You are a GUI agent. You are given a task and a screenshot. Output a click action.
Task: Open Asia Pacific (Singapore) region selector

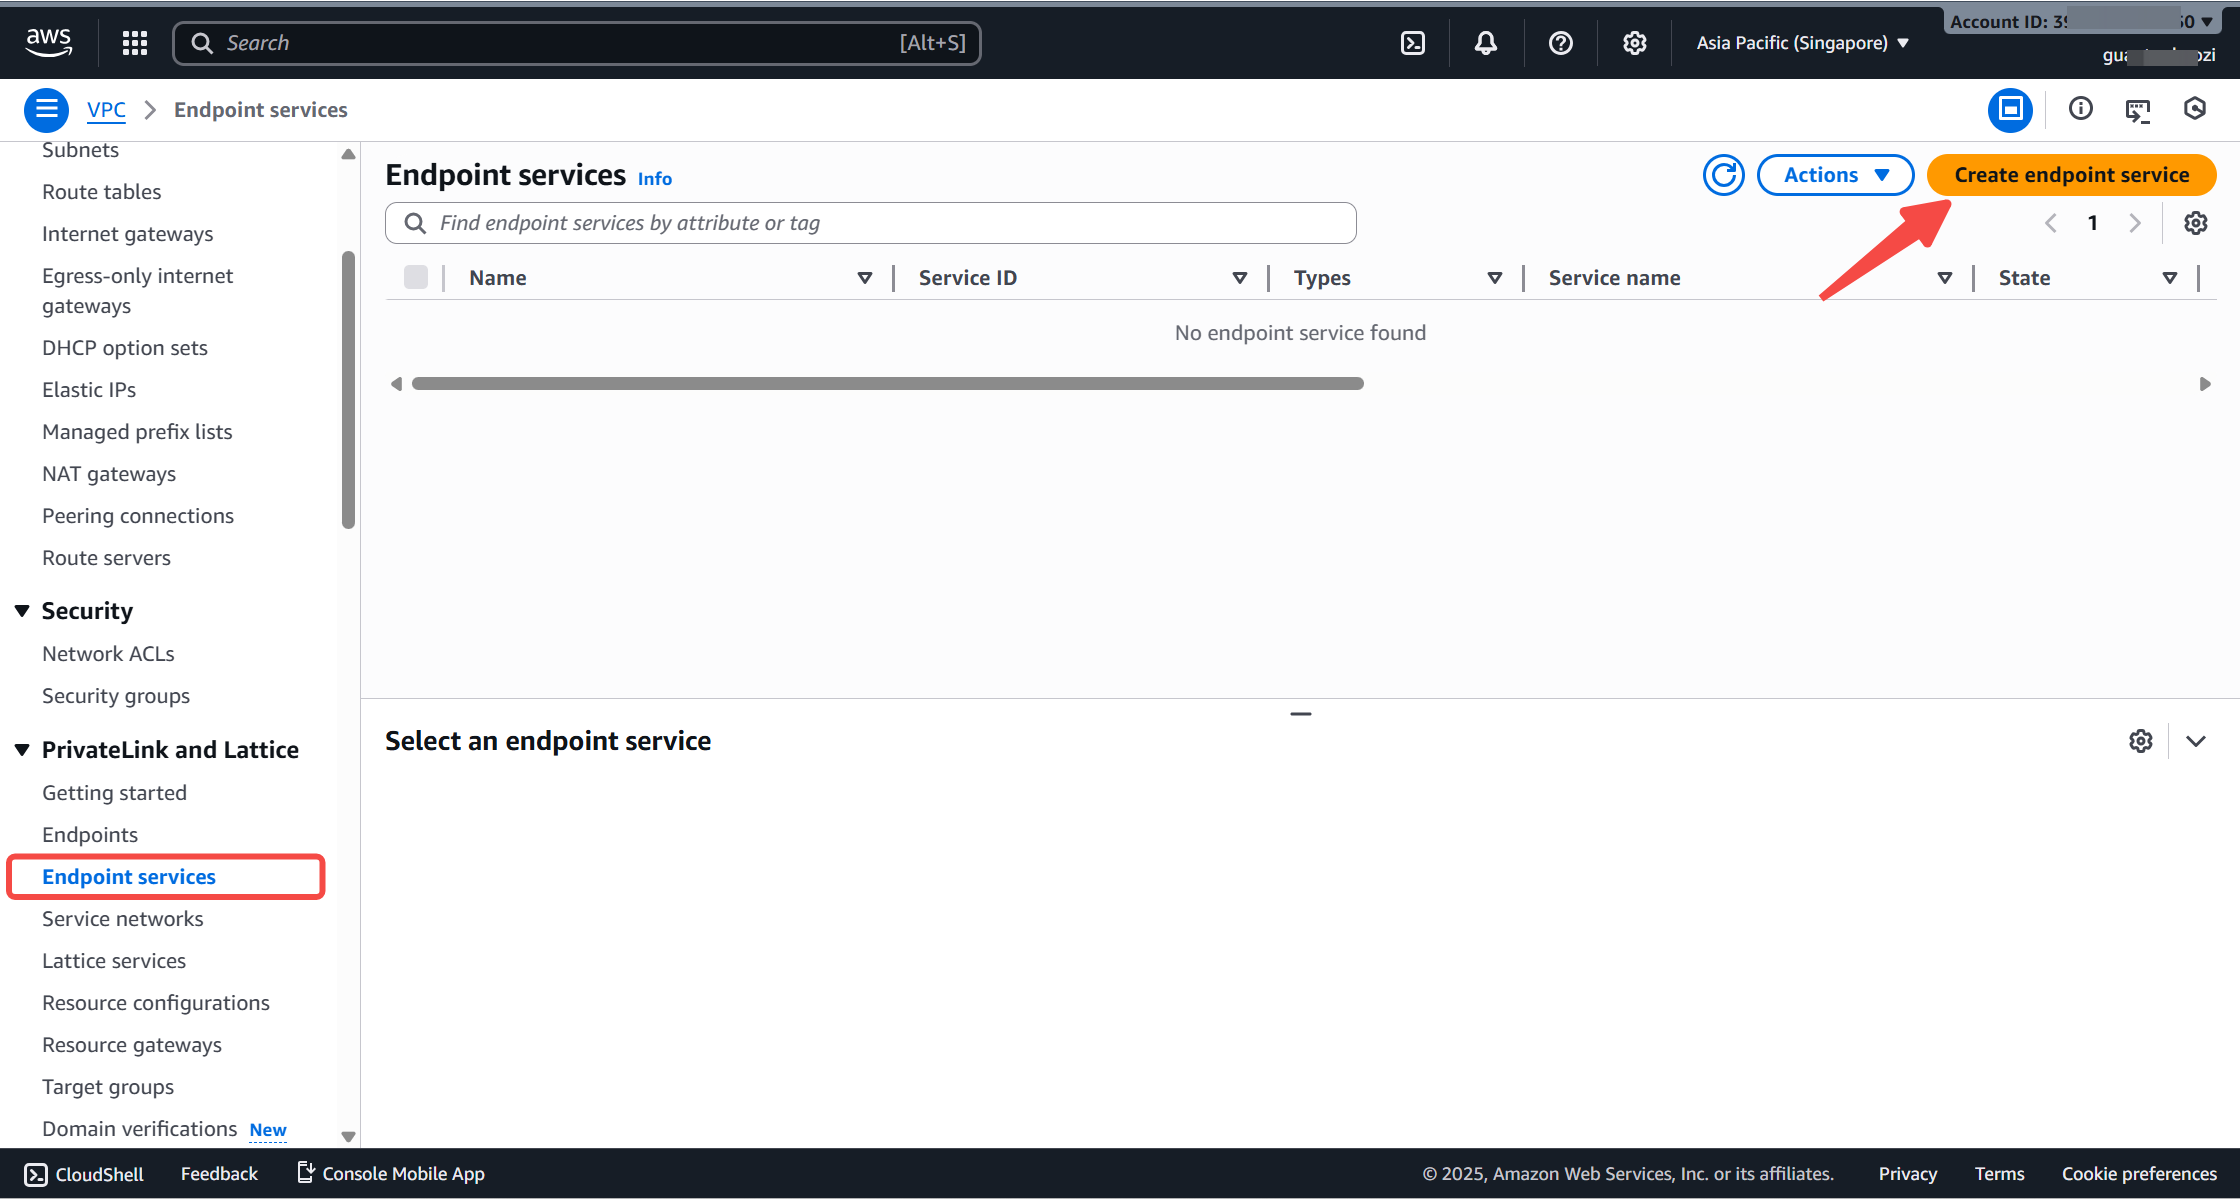point(1802,43)
